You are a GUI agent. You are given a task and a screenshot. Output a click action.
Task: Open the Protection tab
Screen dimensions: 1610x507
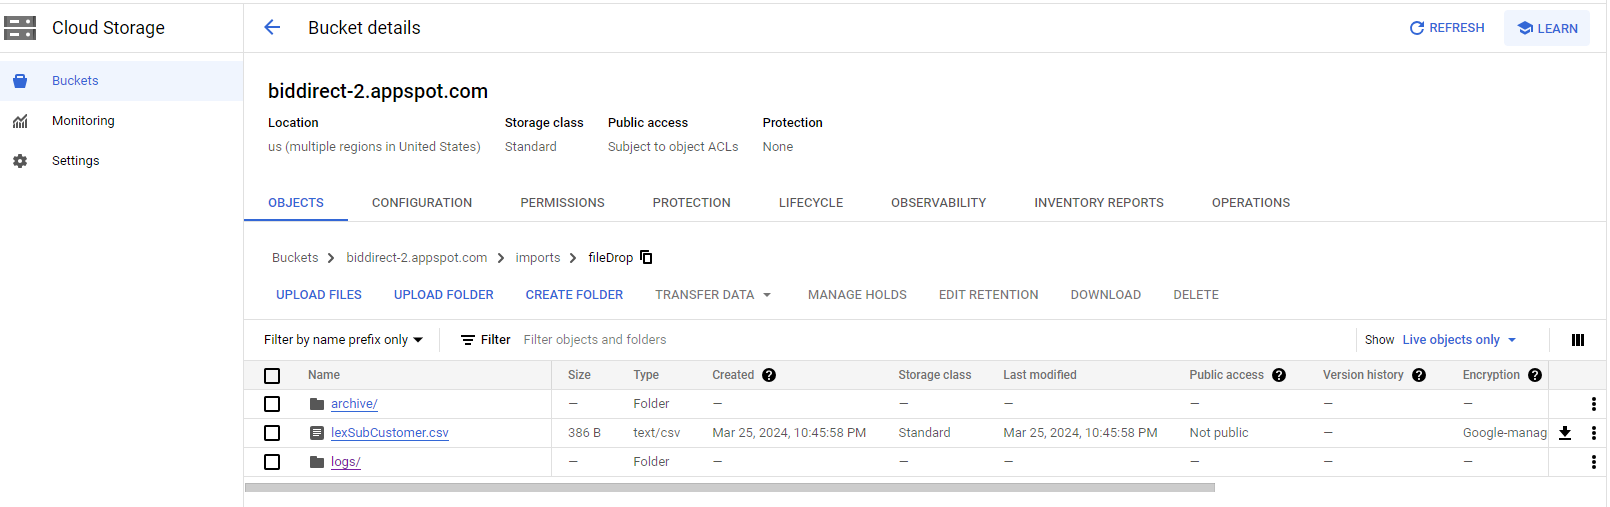coord(692,203)
